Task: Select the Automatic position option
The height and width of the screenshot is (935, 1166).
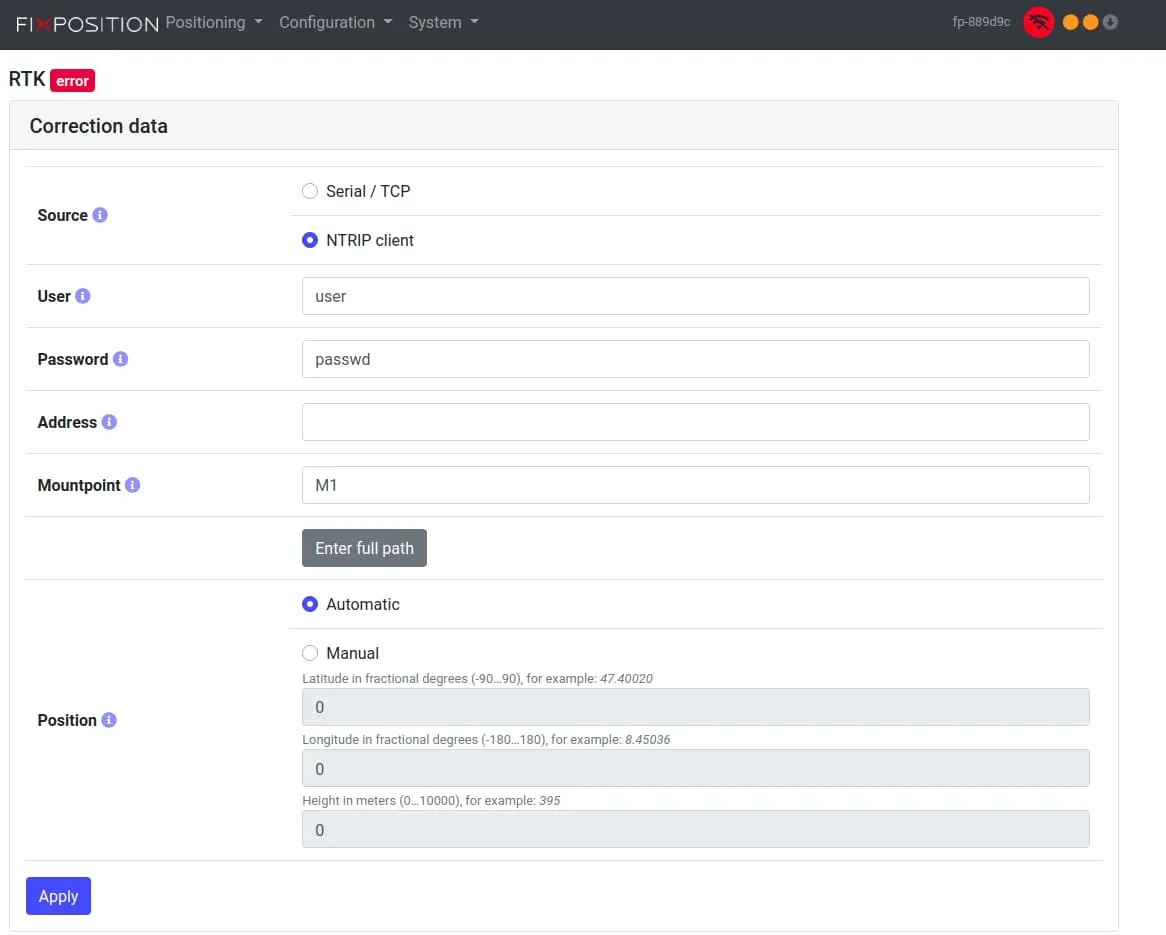Action: (x=310, y=604)
